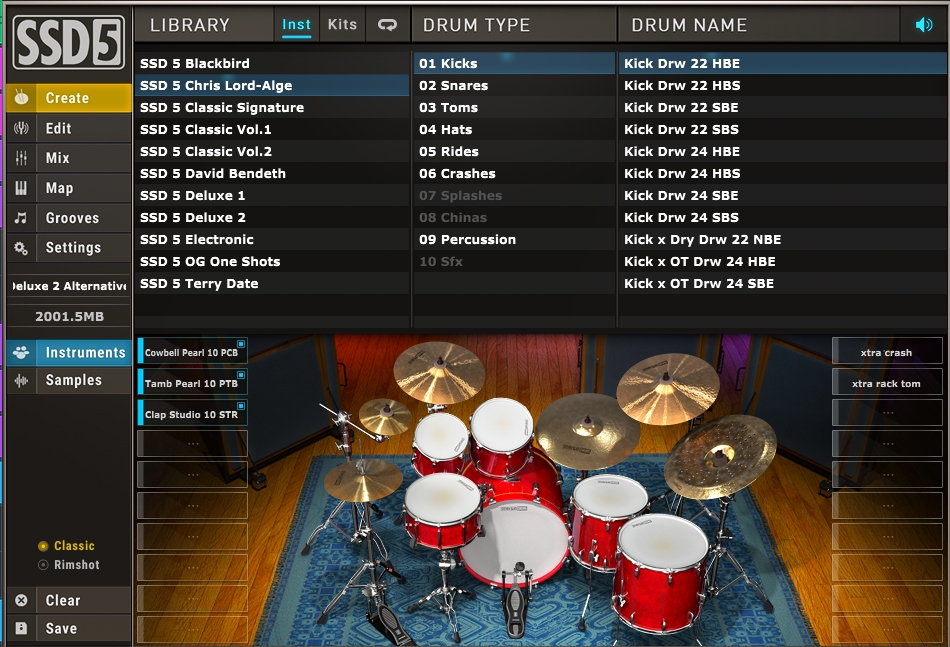This screenshot has width=950, height=647.
Task: Show Instruments using the paw icon
Action: click(x=21, y=353)
